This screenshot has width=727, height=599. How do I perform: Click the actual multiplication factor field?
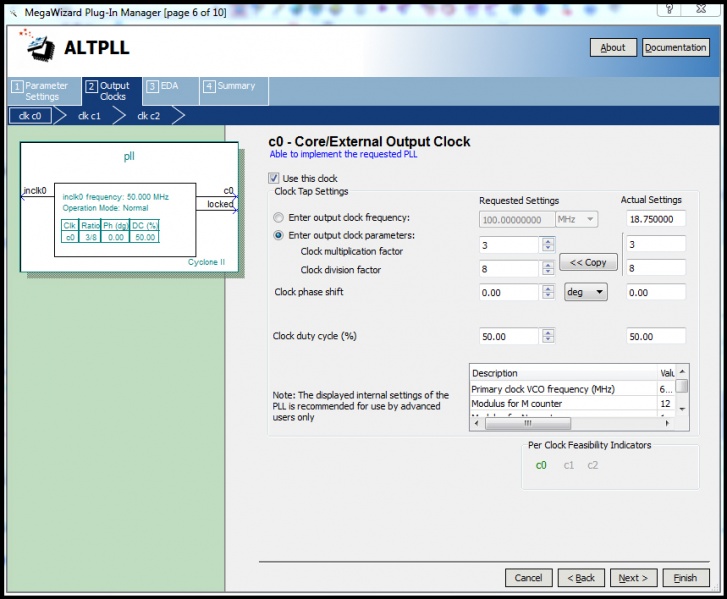pyautogui.click(x=656, y=244)
